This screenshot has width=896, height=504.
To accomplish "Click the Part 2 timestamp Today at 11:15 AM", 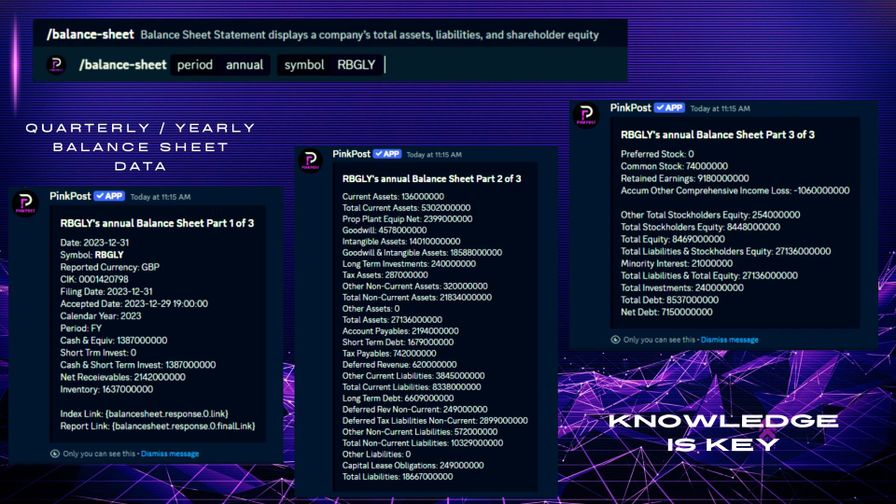I will (x=434, y=154).
